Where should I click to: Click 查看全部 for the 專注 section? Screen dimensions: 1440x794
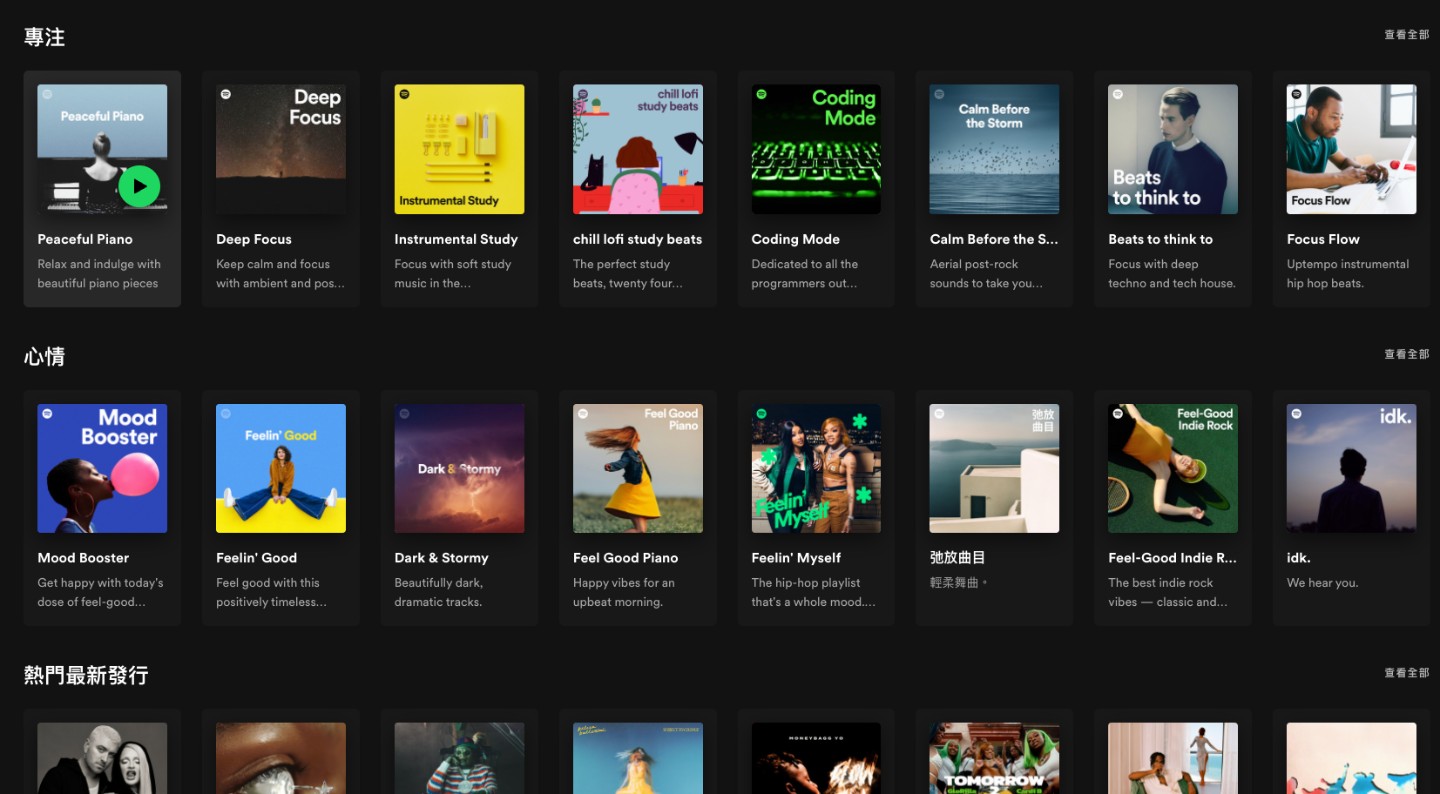[1406, 35]
